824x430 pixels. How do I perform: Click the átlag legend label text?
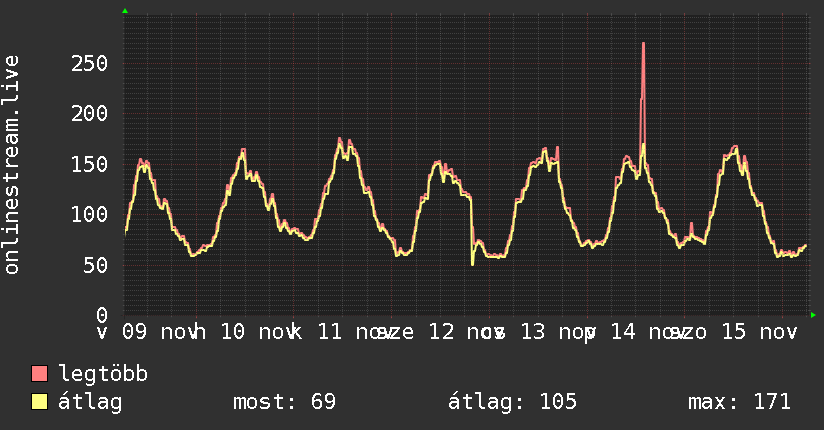point(90,402)
